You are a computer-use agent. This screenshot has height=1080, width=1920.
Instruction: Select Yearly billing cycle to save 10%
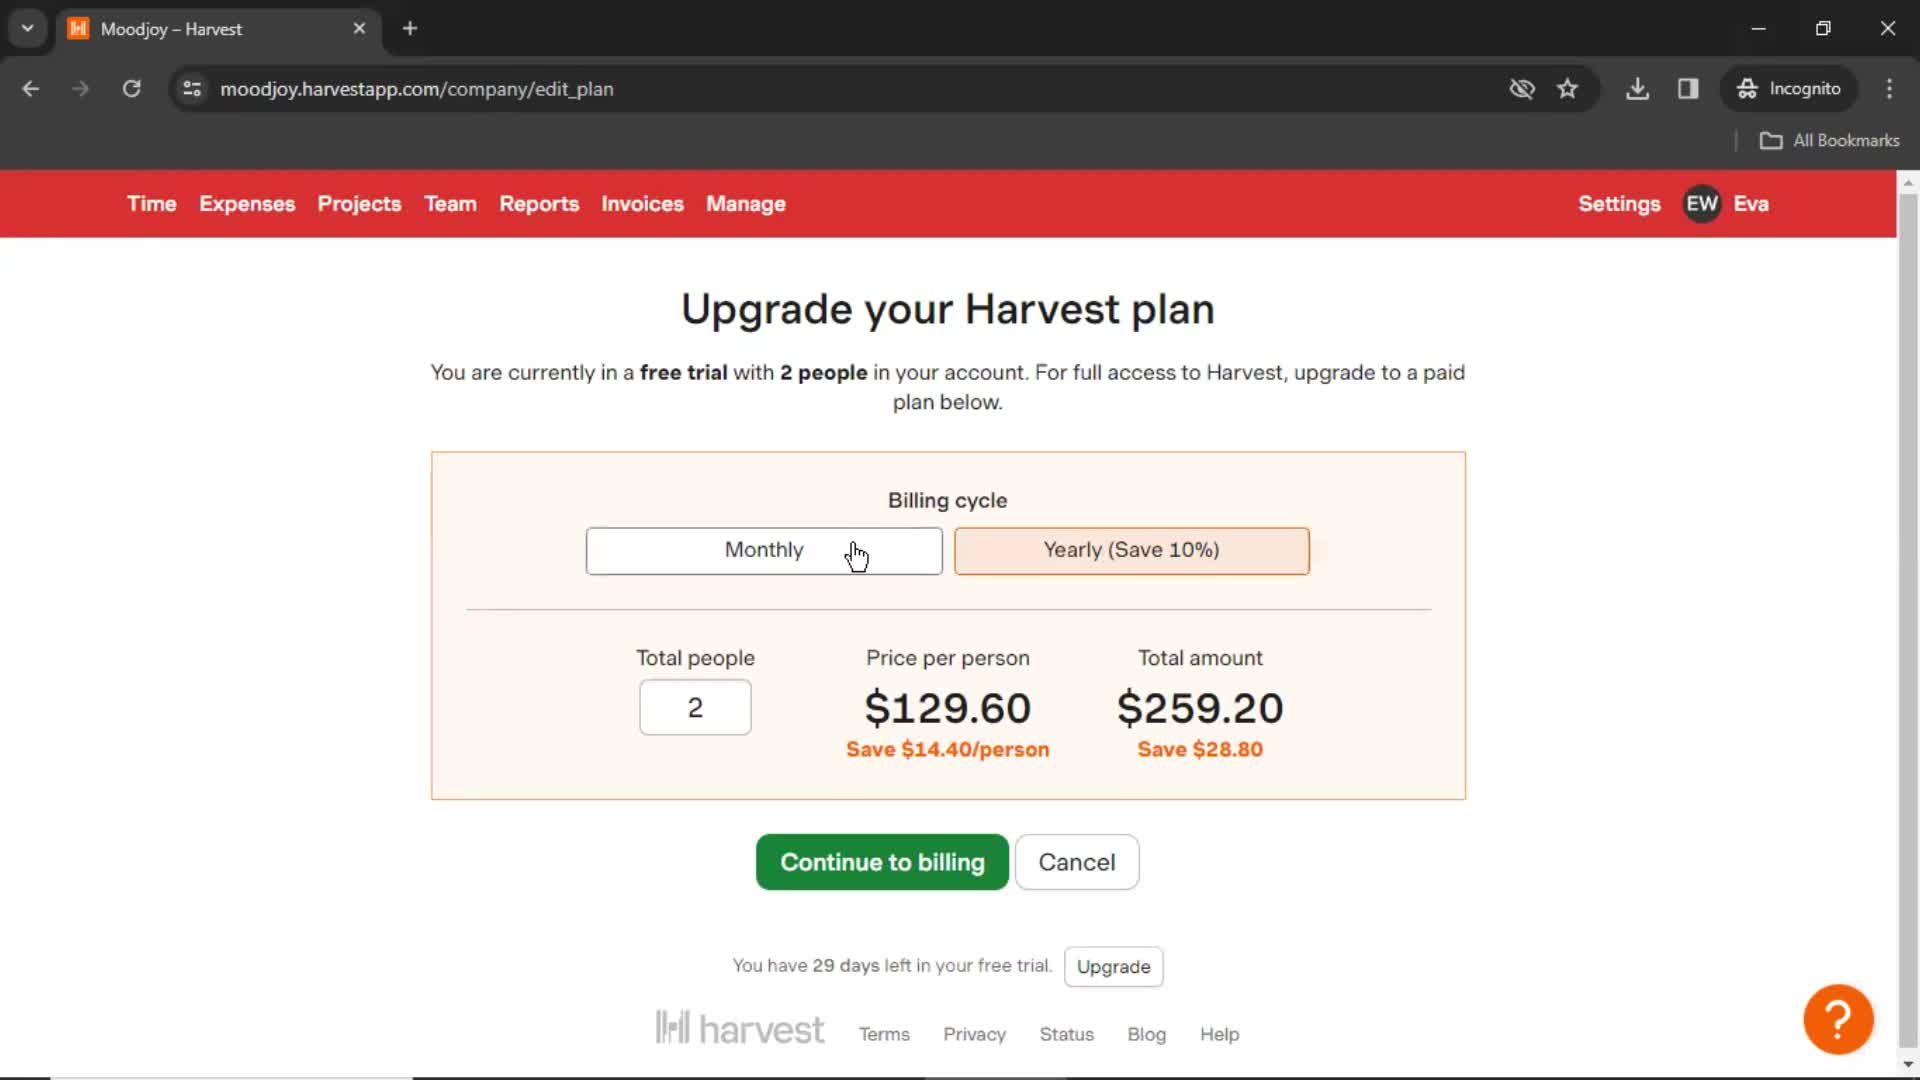click(x=1131, y=550)
